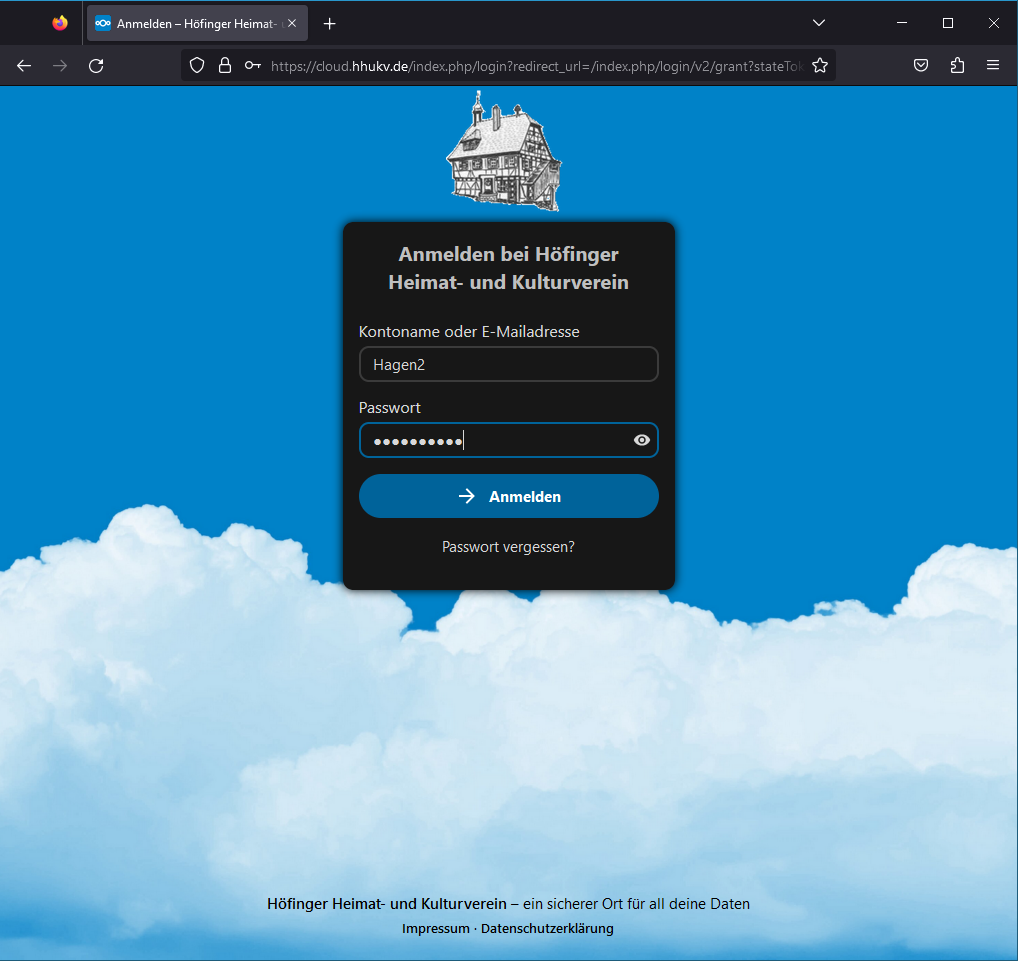Go back using the browser back arrow
Image resolution: width=1018 pixels, height=961 pixels.
24,66
